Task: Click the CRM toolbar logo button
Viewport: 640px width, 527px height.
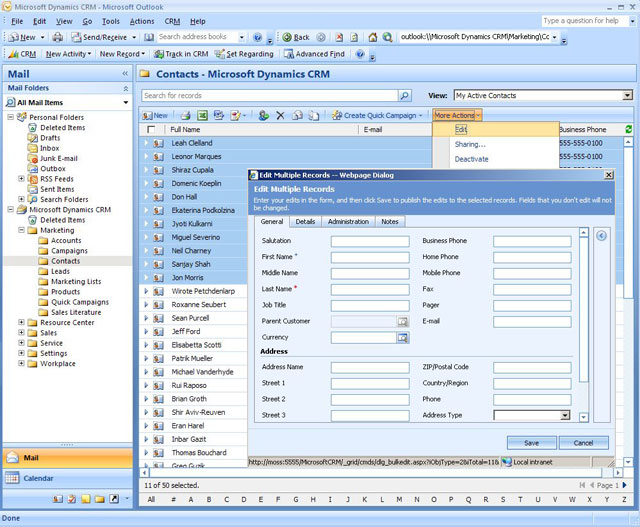Action: click(x=22, y=54)
